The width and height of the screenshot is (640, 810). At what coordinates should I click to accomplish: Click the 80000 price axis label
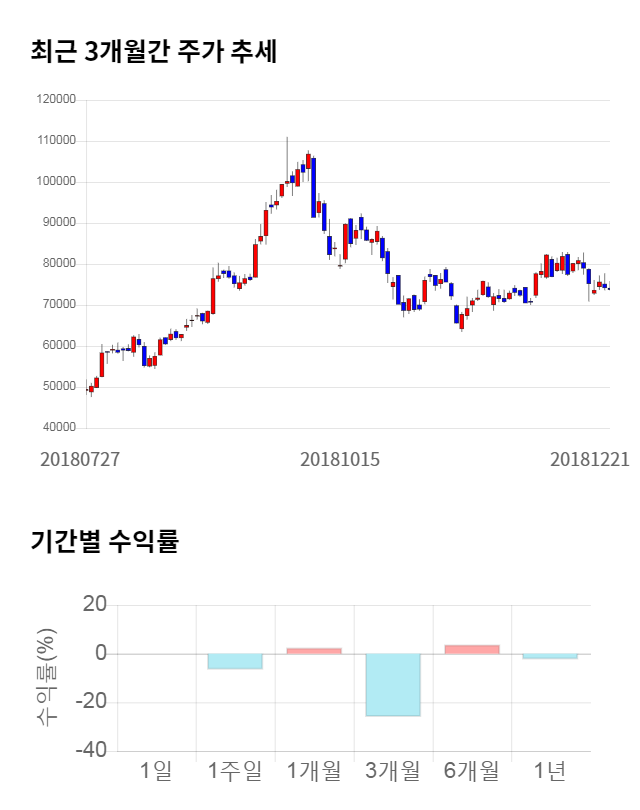tap(58, 264)
